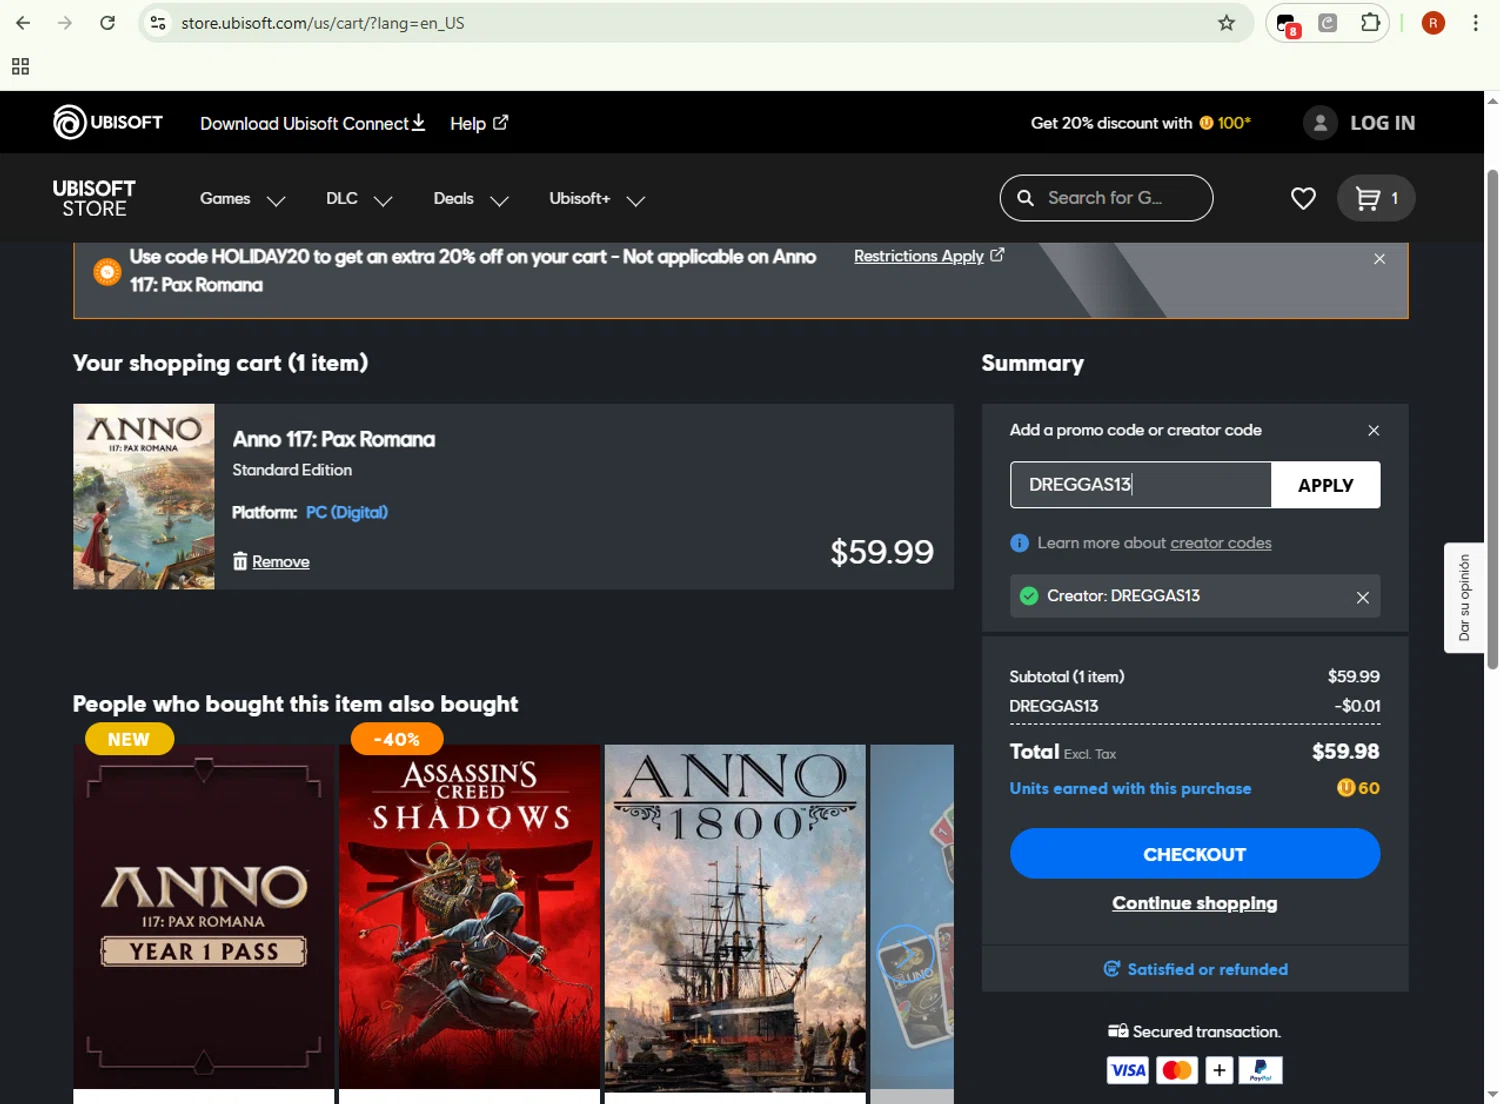
Task: Open Anno 117 Year 1 Pass recommendation
Action: point(204,916)
